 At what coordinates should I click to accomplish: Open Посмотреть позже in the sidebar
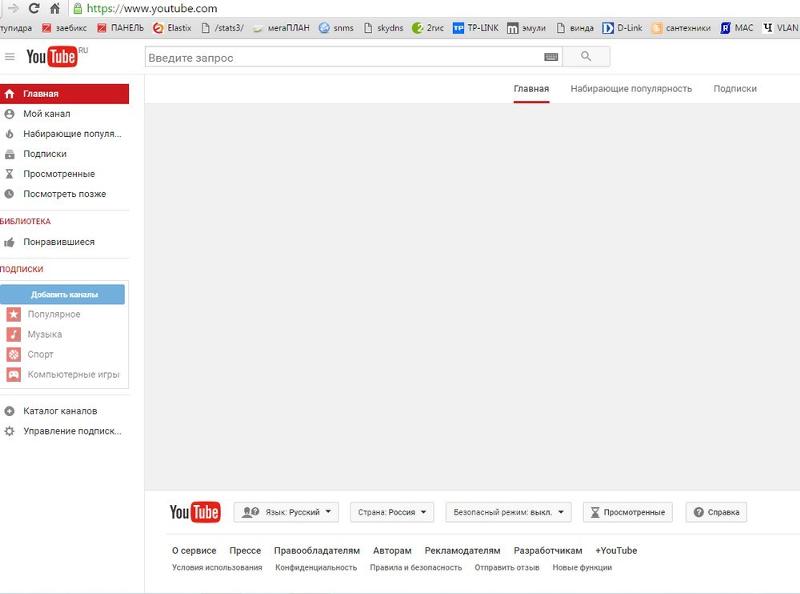tap(64, 194)
